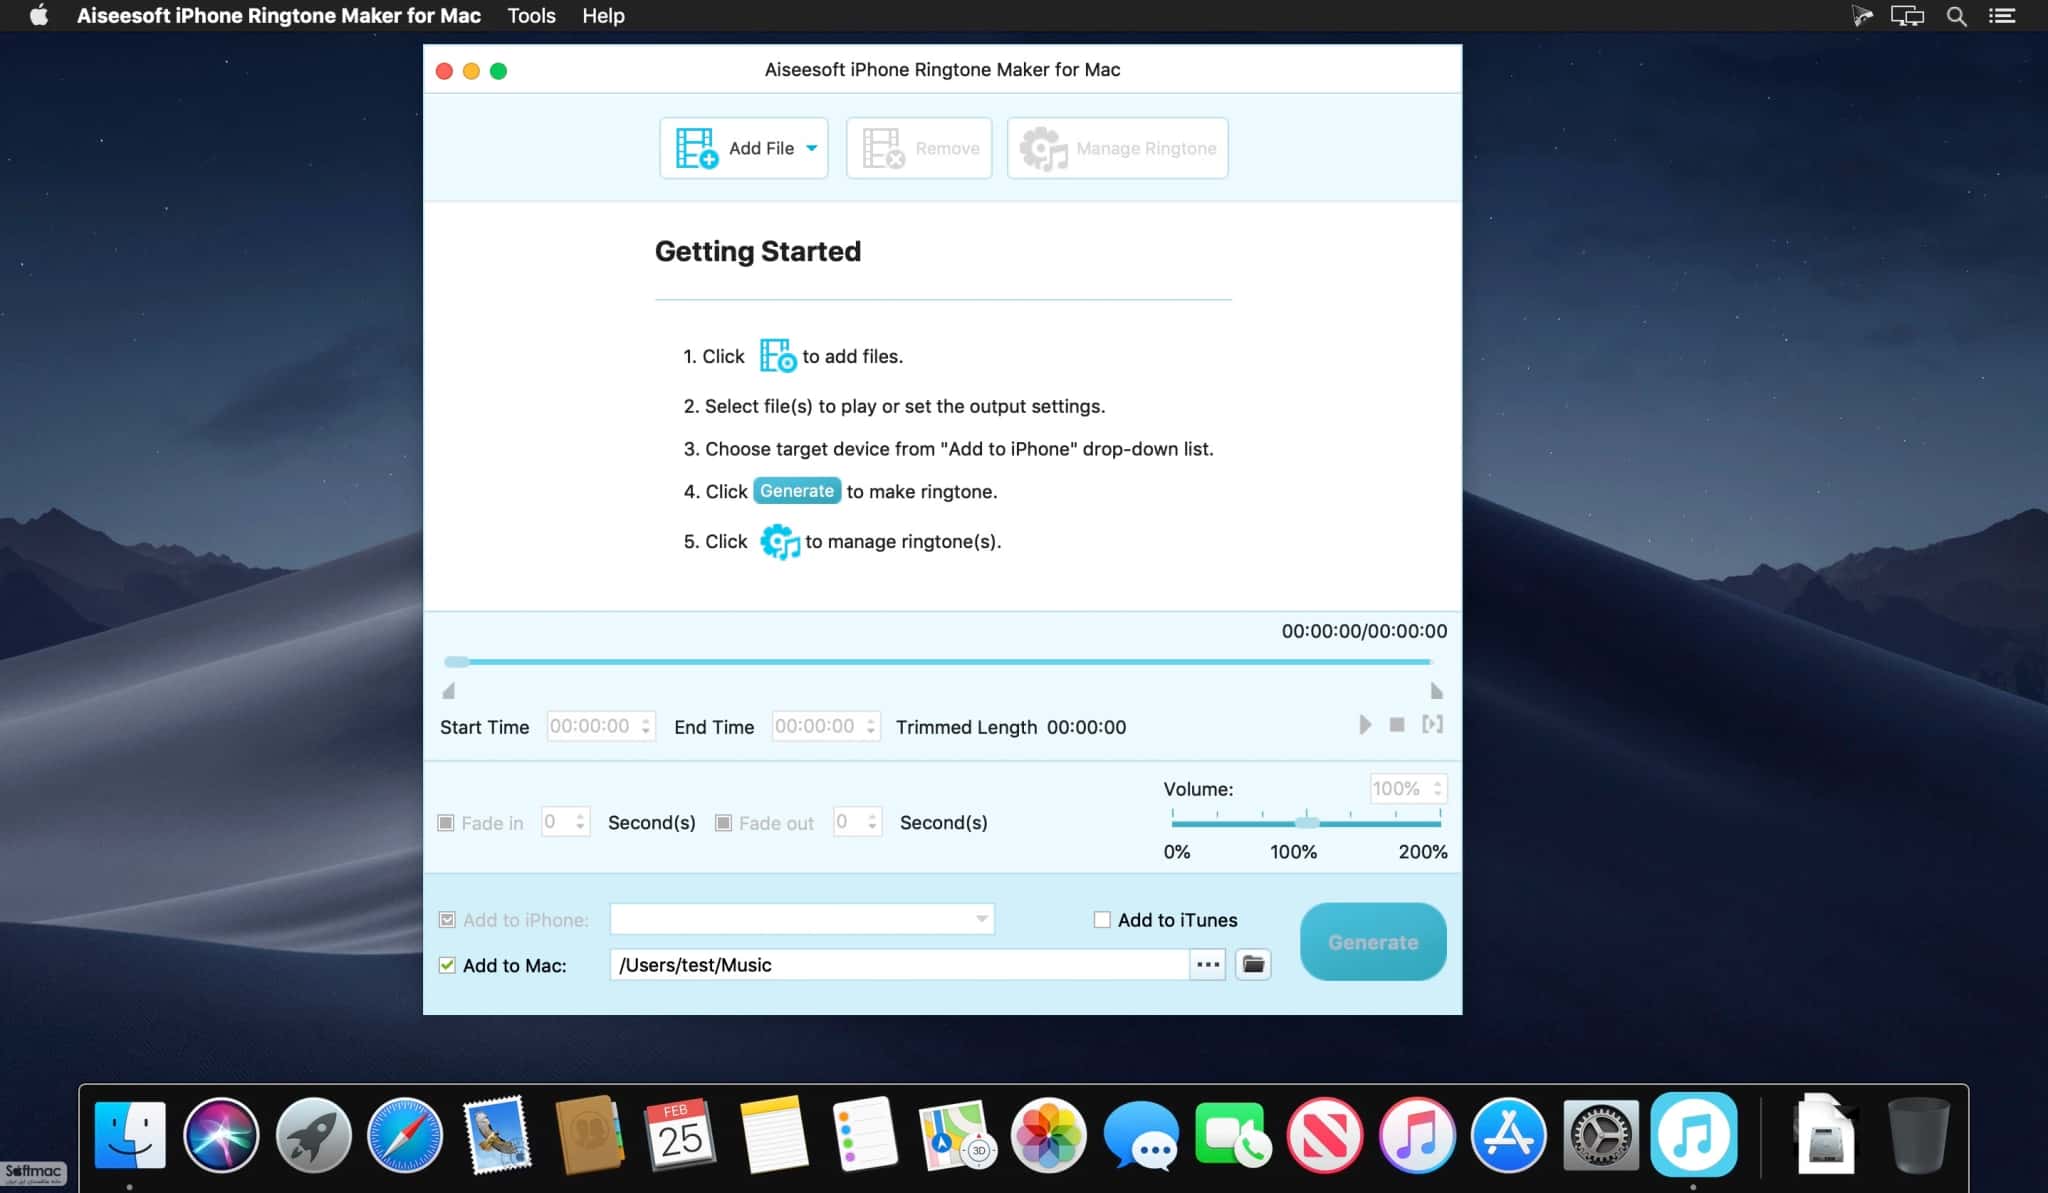Open the Tools menu
The image size is (2048, 1193).
pos(531,16)
